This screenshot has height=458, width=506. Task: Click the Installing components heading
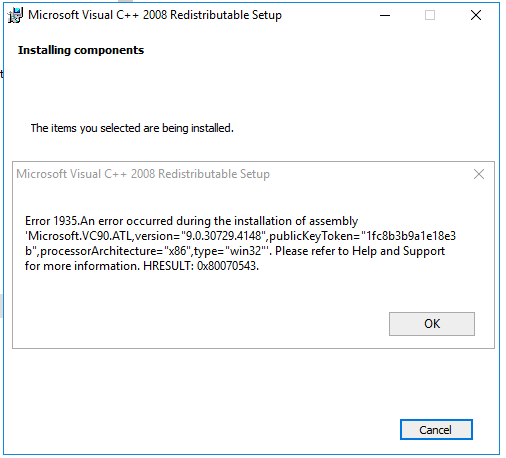coord(81,50)
